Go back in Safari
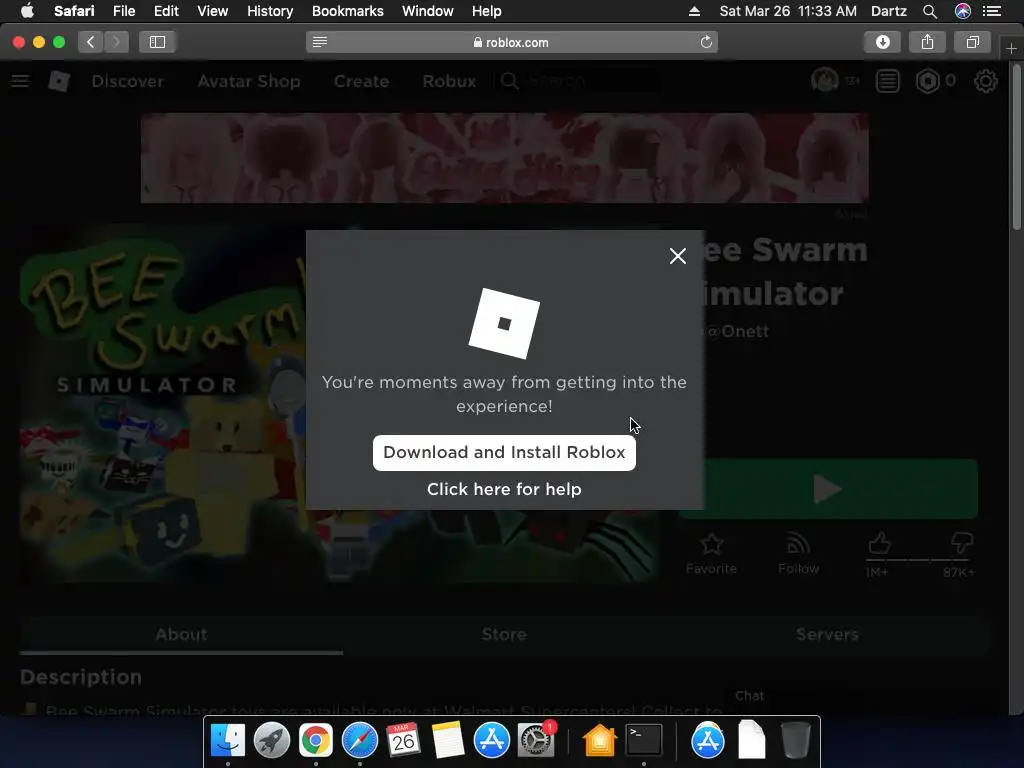Screen dimensions: 1024x768 tap(91, 42)
